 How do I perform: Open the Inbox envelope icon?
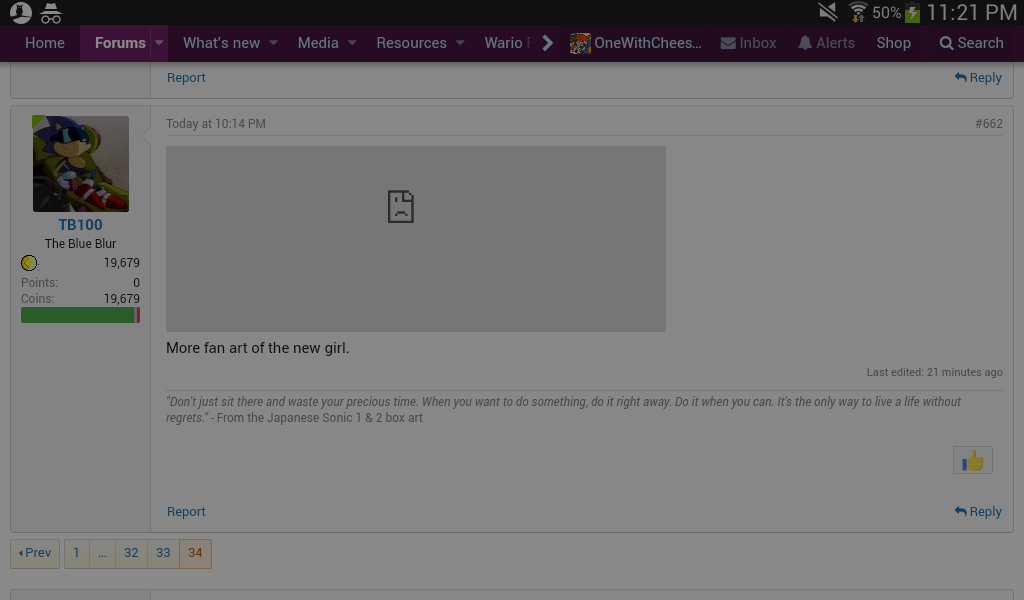(729, 43)
